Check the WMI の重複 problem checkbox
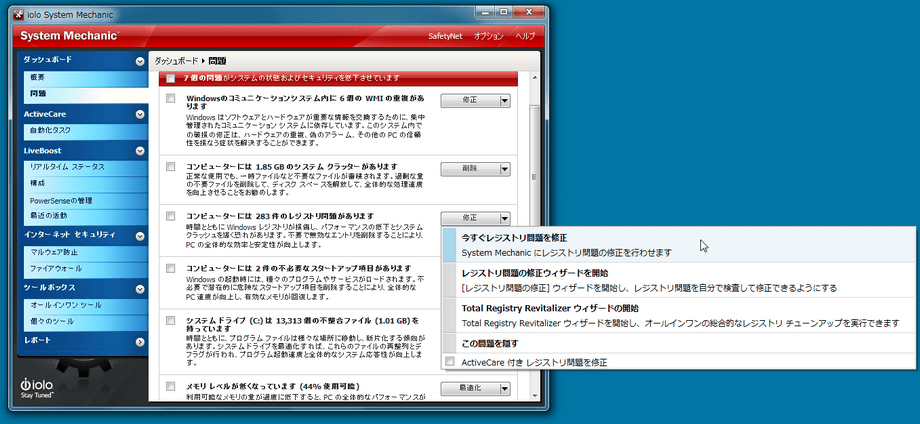This screenshot has height=424, width=920. pyautogui.click(x=170, y=99)
